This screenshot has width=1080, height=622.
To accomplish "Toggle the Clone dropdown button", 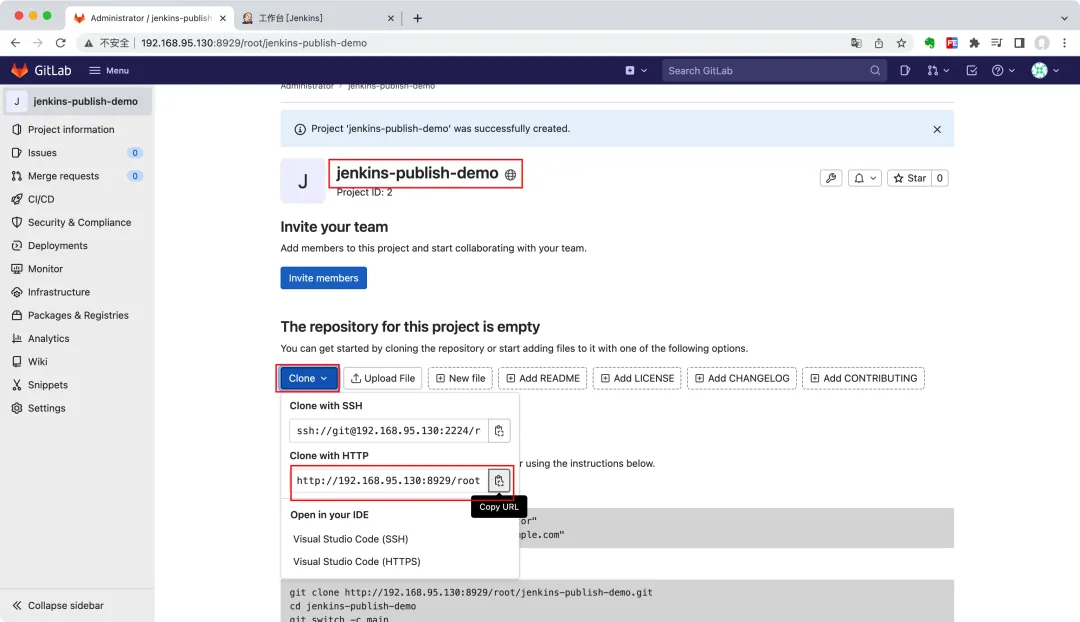I will [x=308, y=378].
